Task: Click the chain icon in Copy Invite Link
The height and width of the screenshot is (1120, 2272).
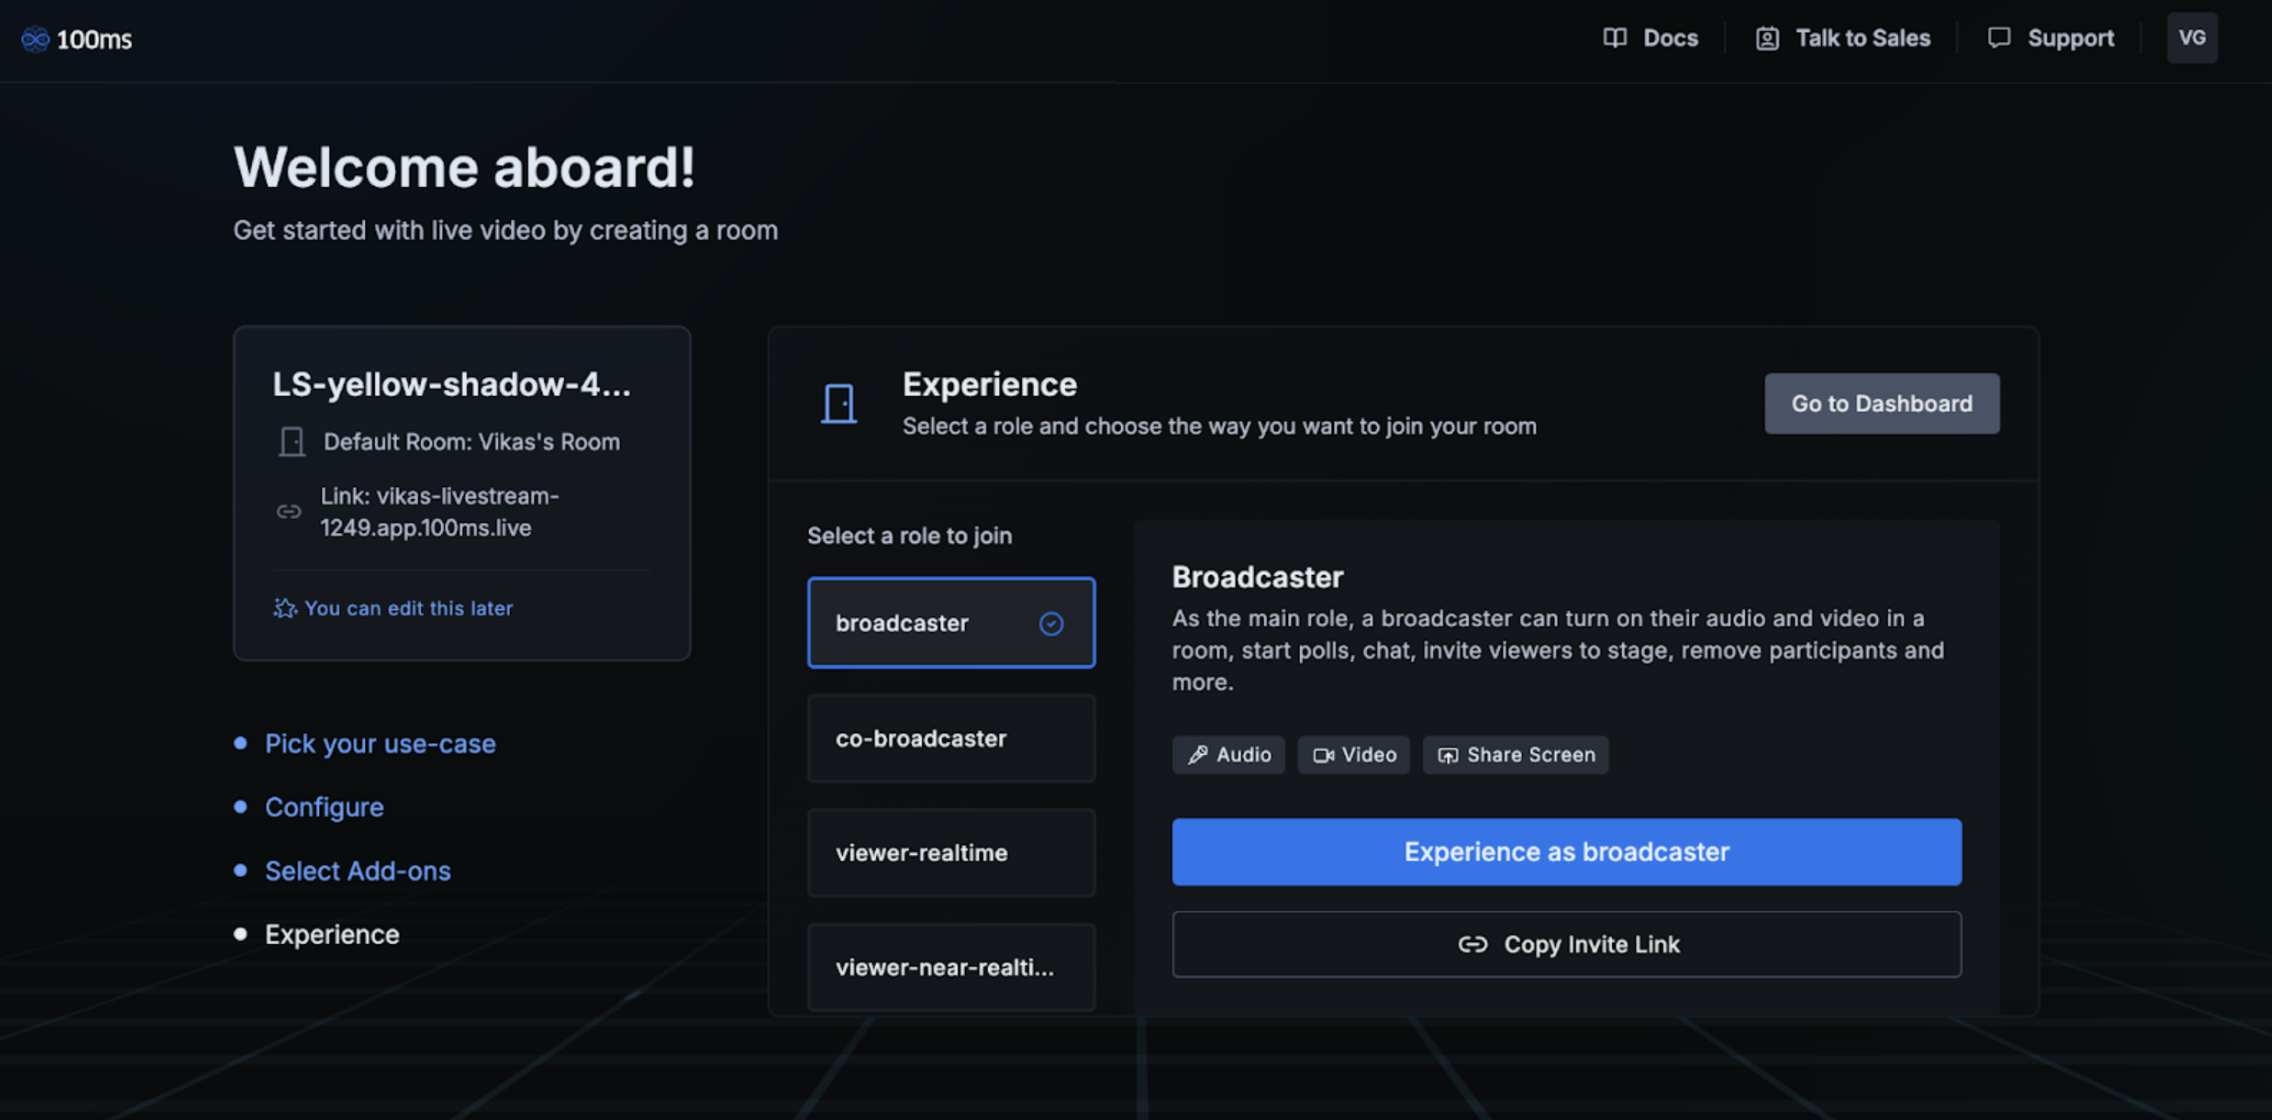Action: click(1472, 944)
